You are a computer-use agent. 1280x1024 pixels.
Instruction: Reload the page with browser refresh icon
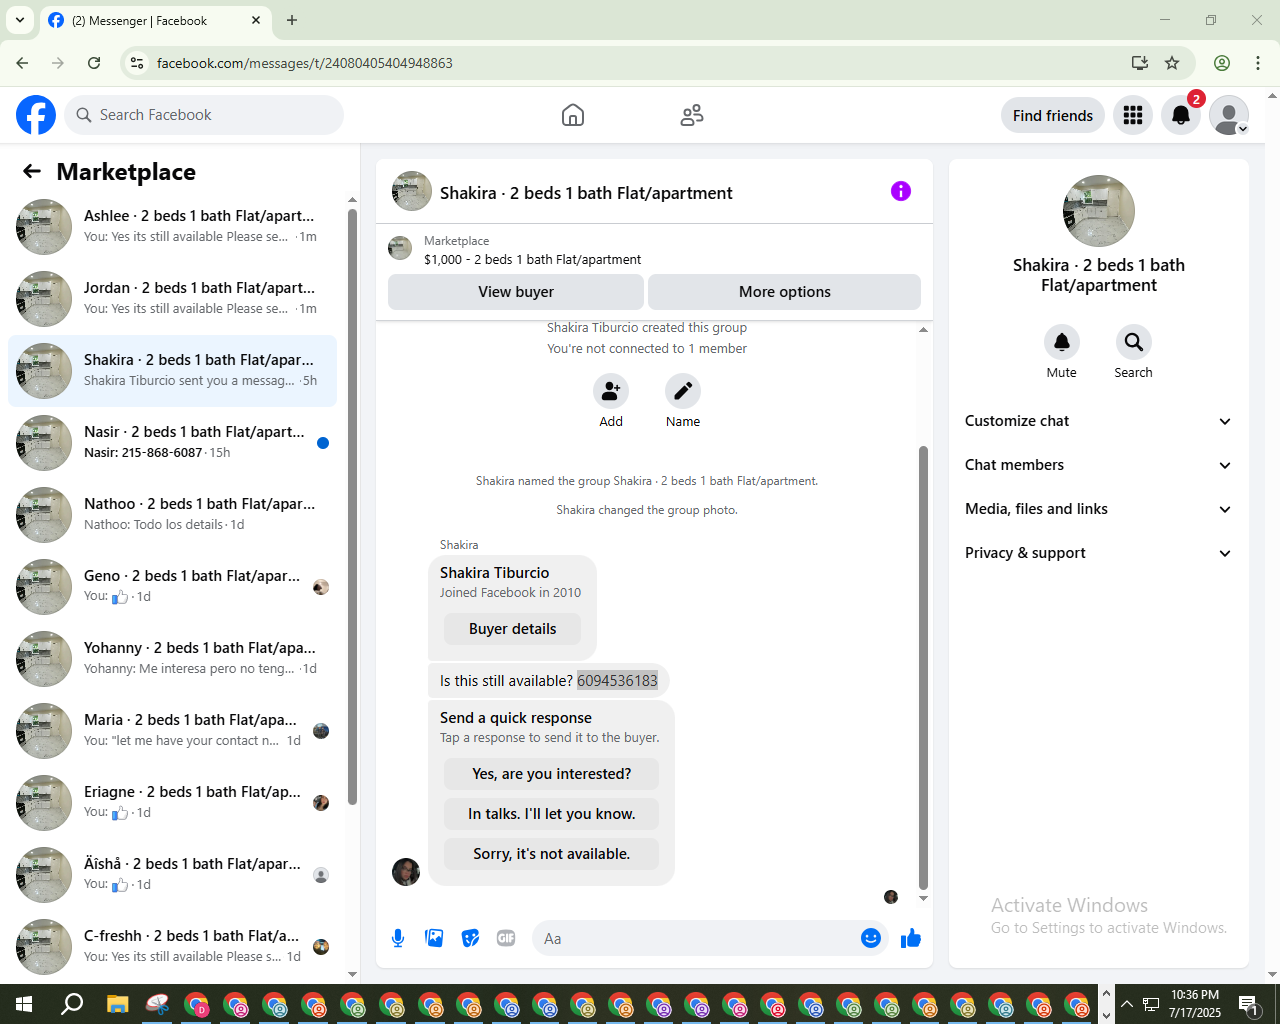point(94,63)
